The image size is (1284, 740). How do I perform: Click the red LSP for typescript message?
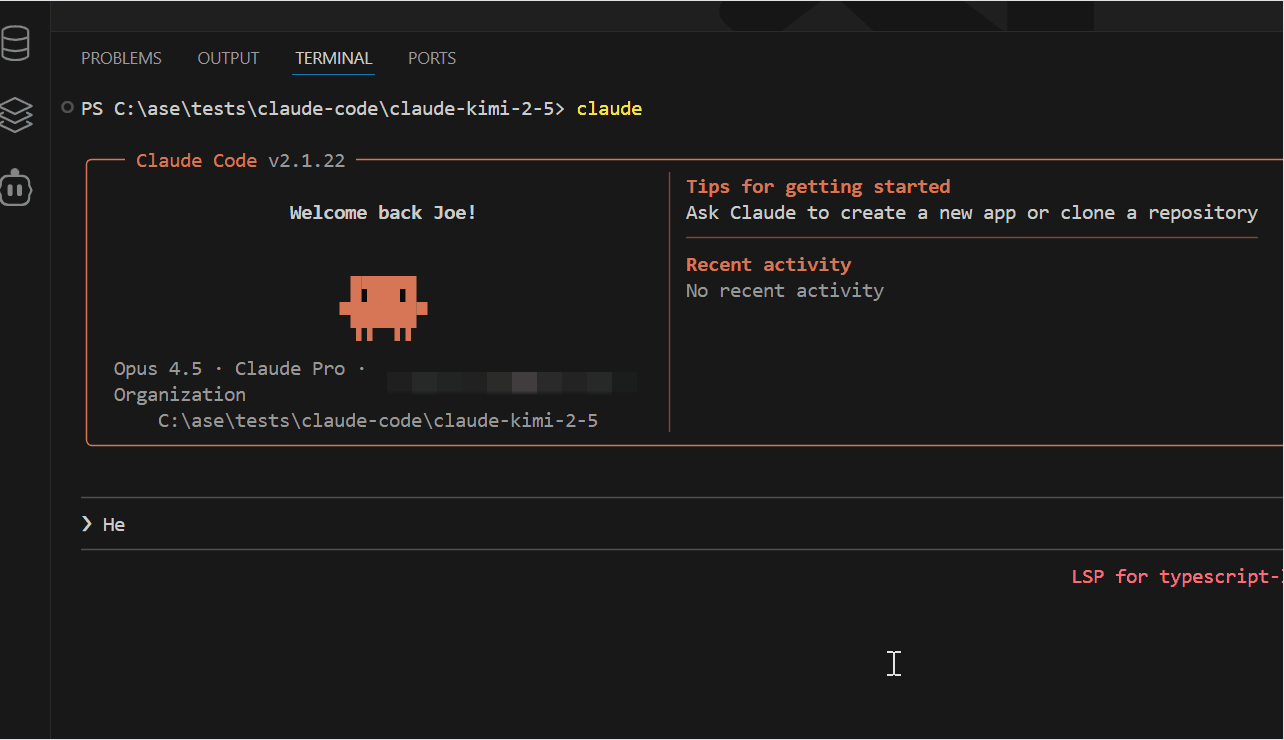coord(1176,576)
